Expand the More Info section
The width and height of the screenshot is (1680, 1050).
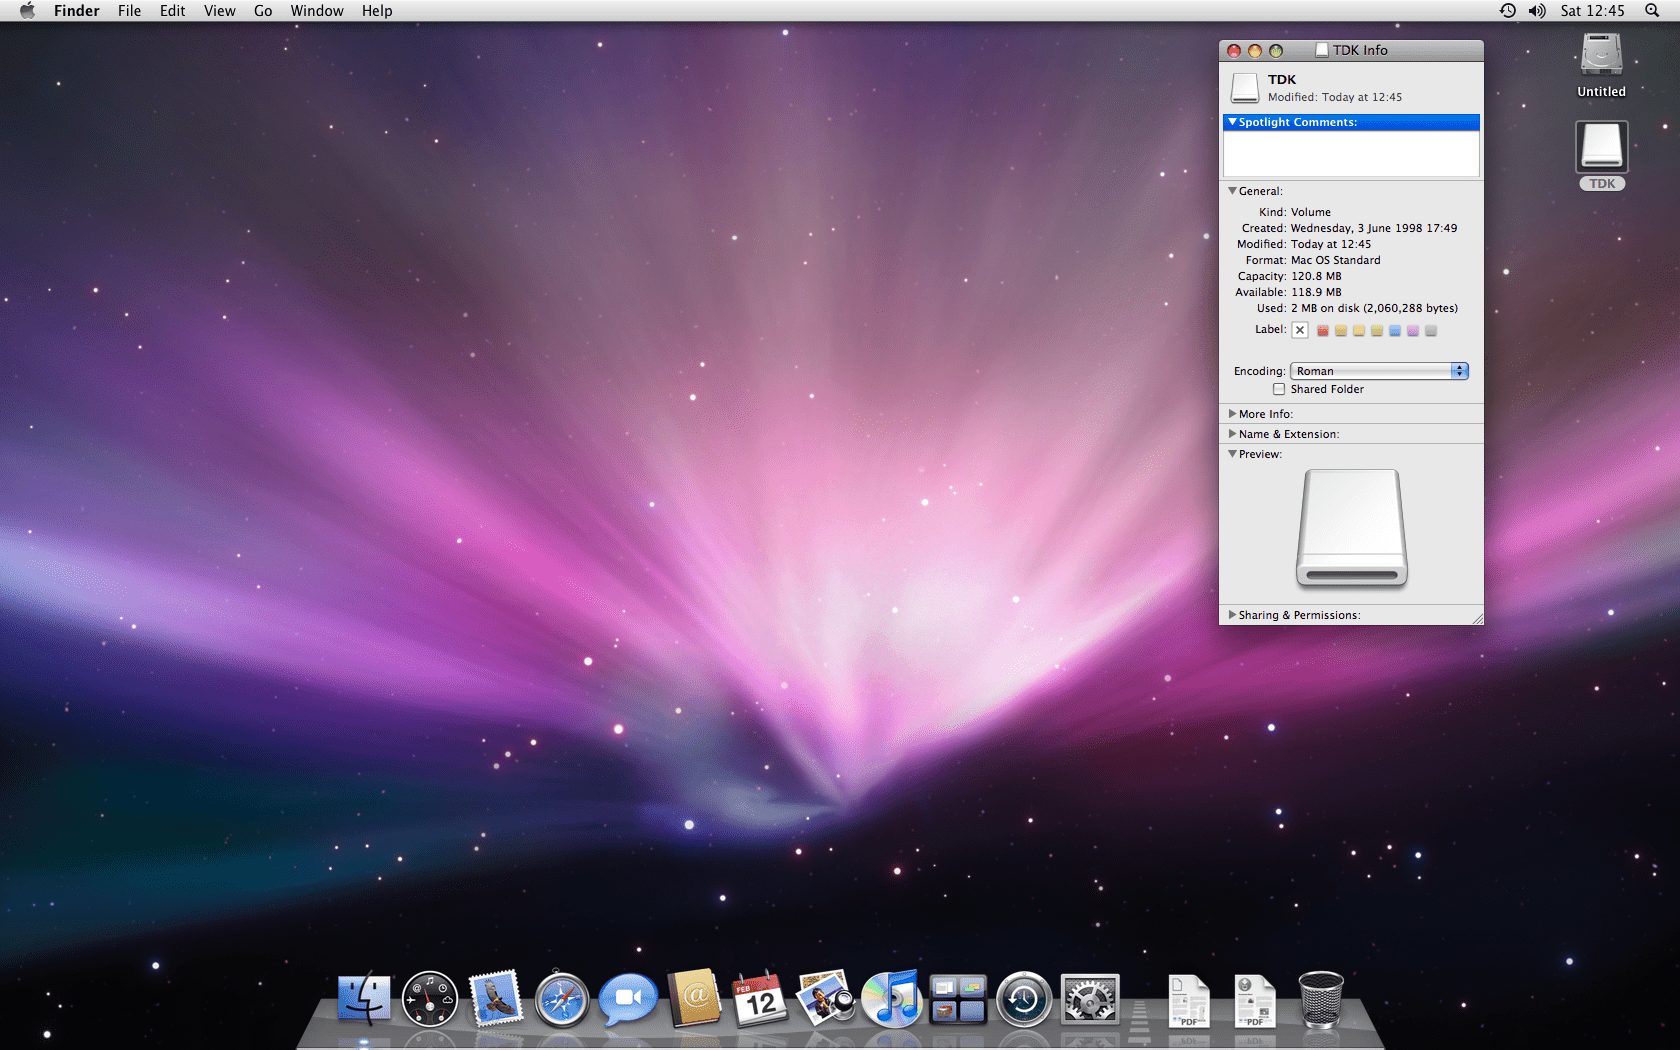point(1232,414)
